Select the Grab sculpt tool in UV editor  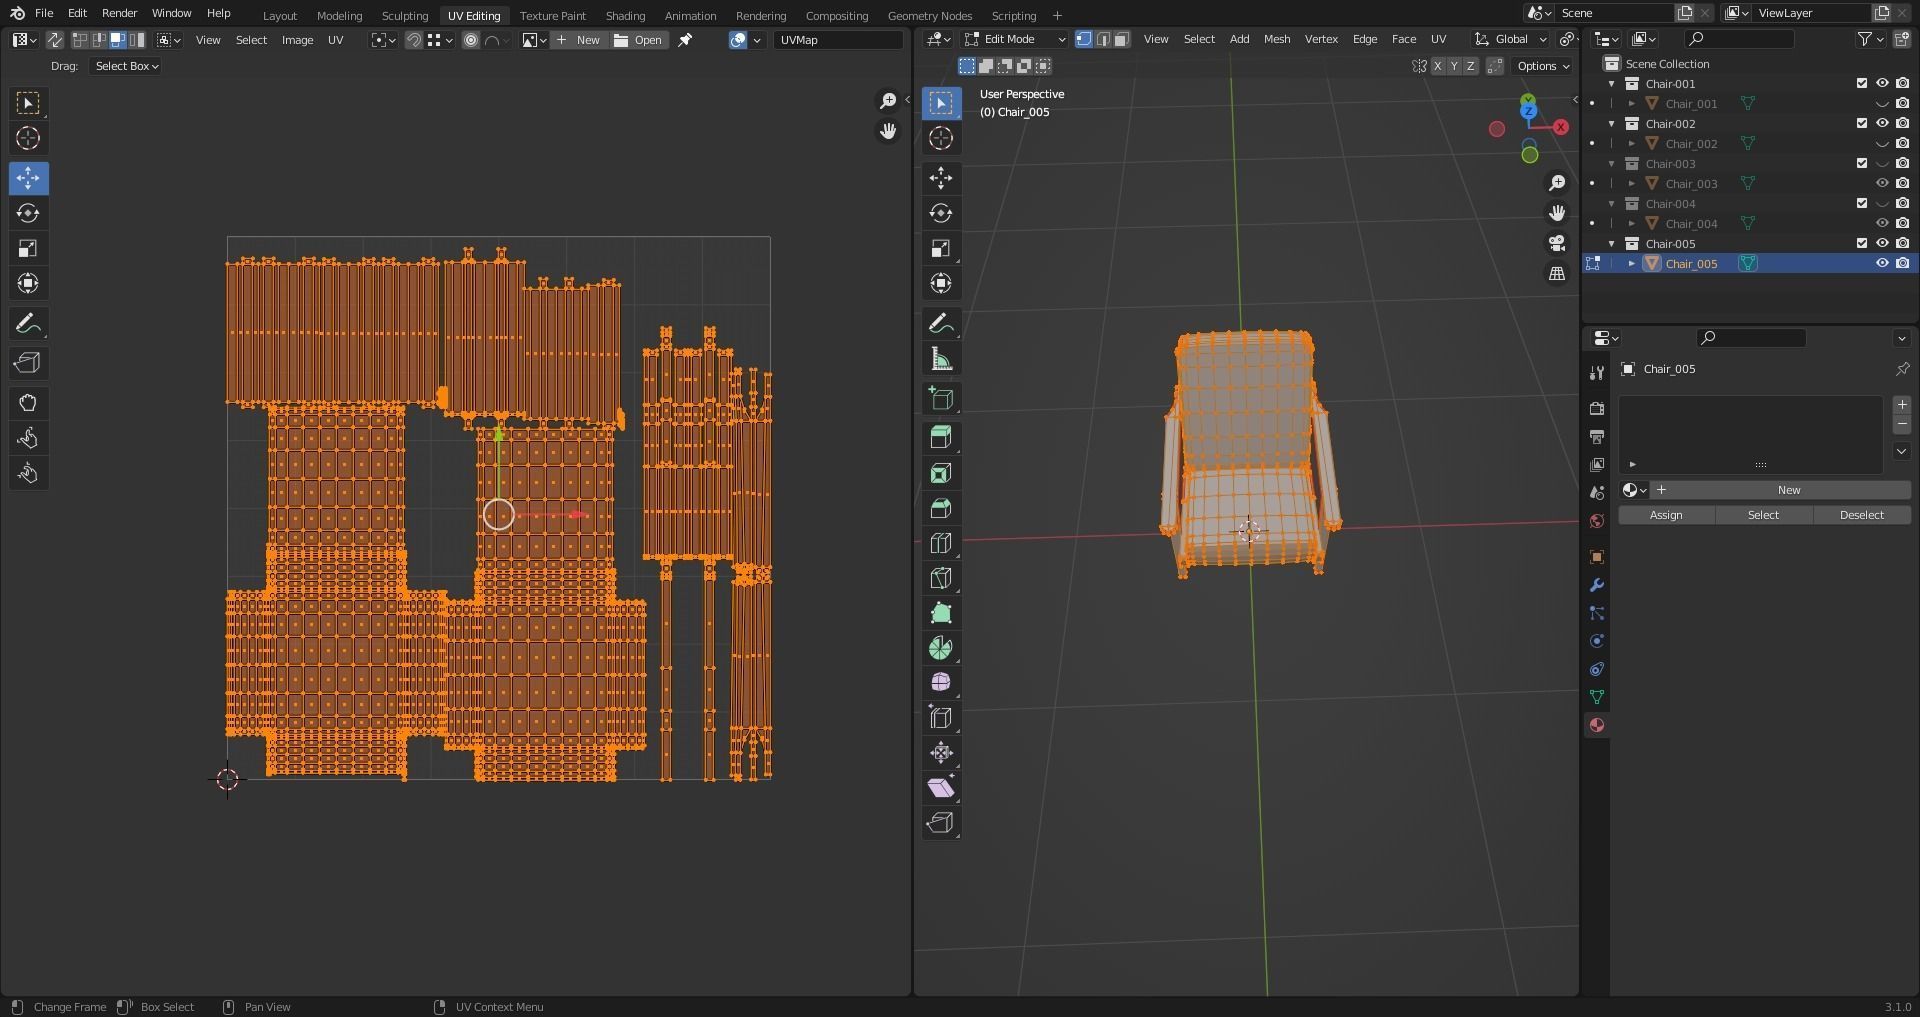tap(28, 403)
